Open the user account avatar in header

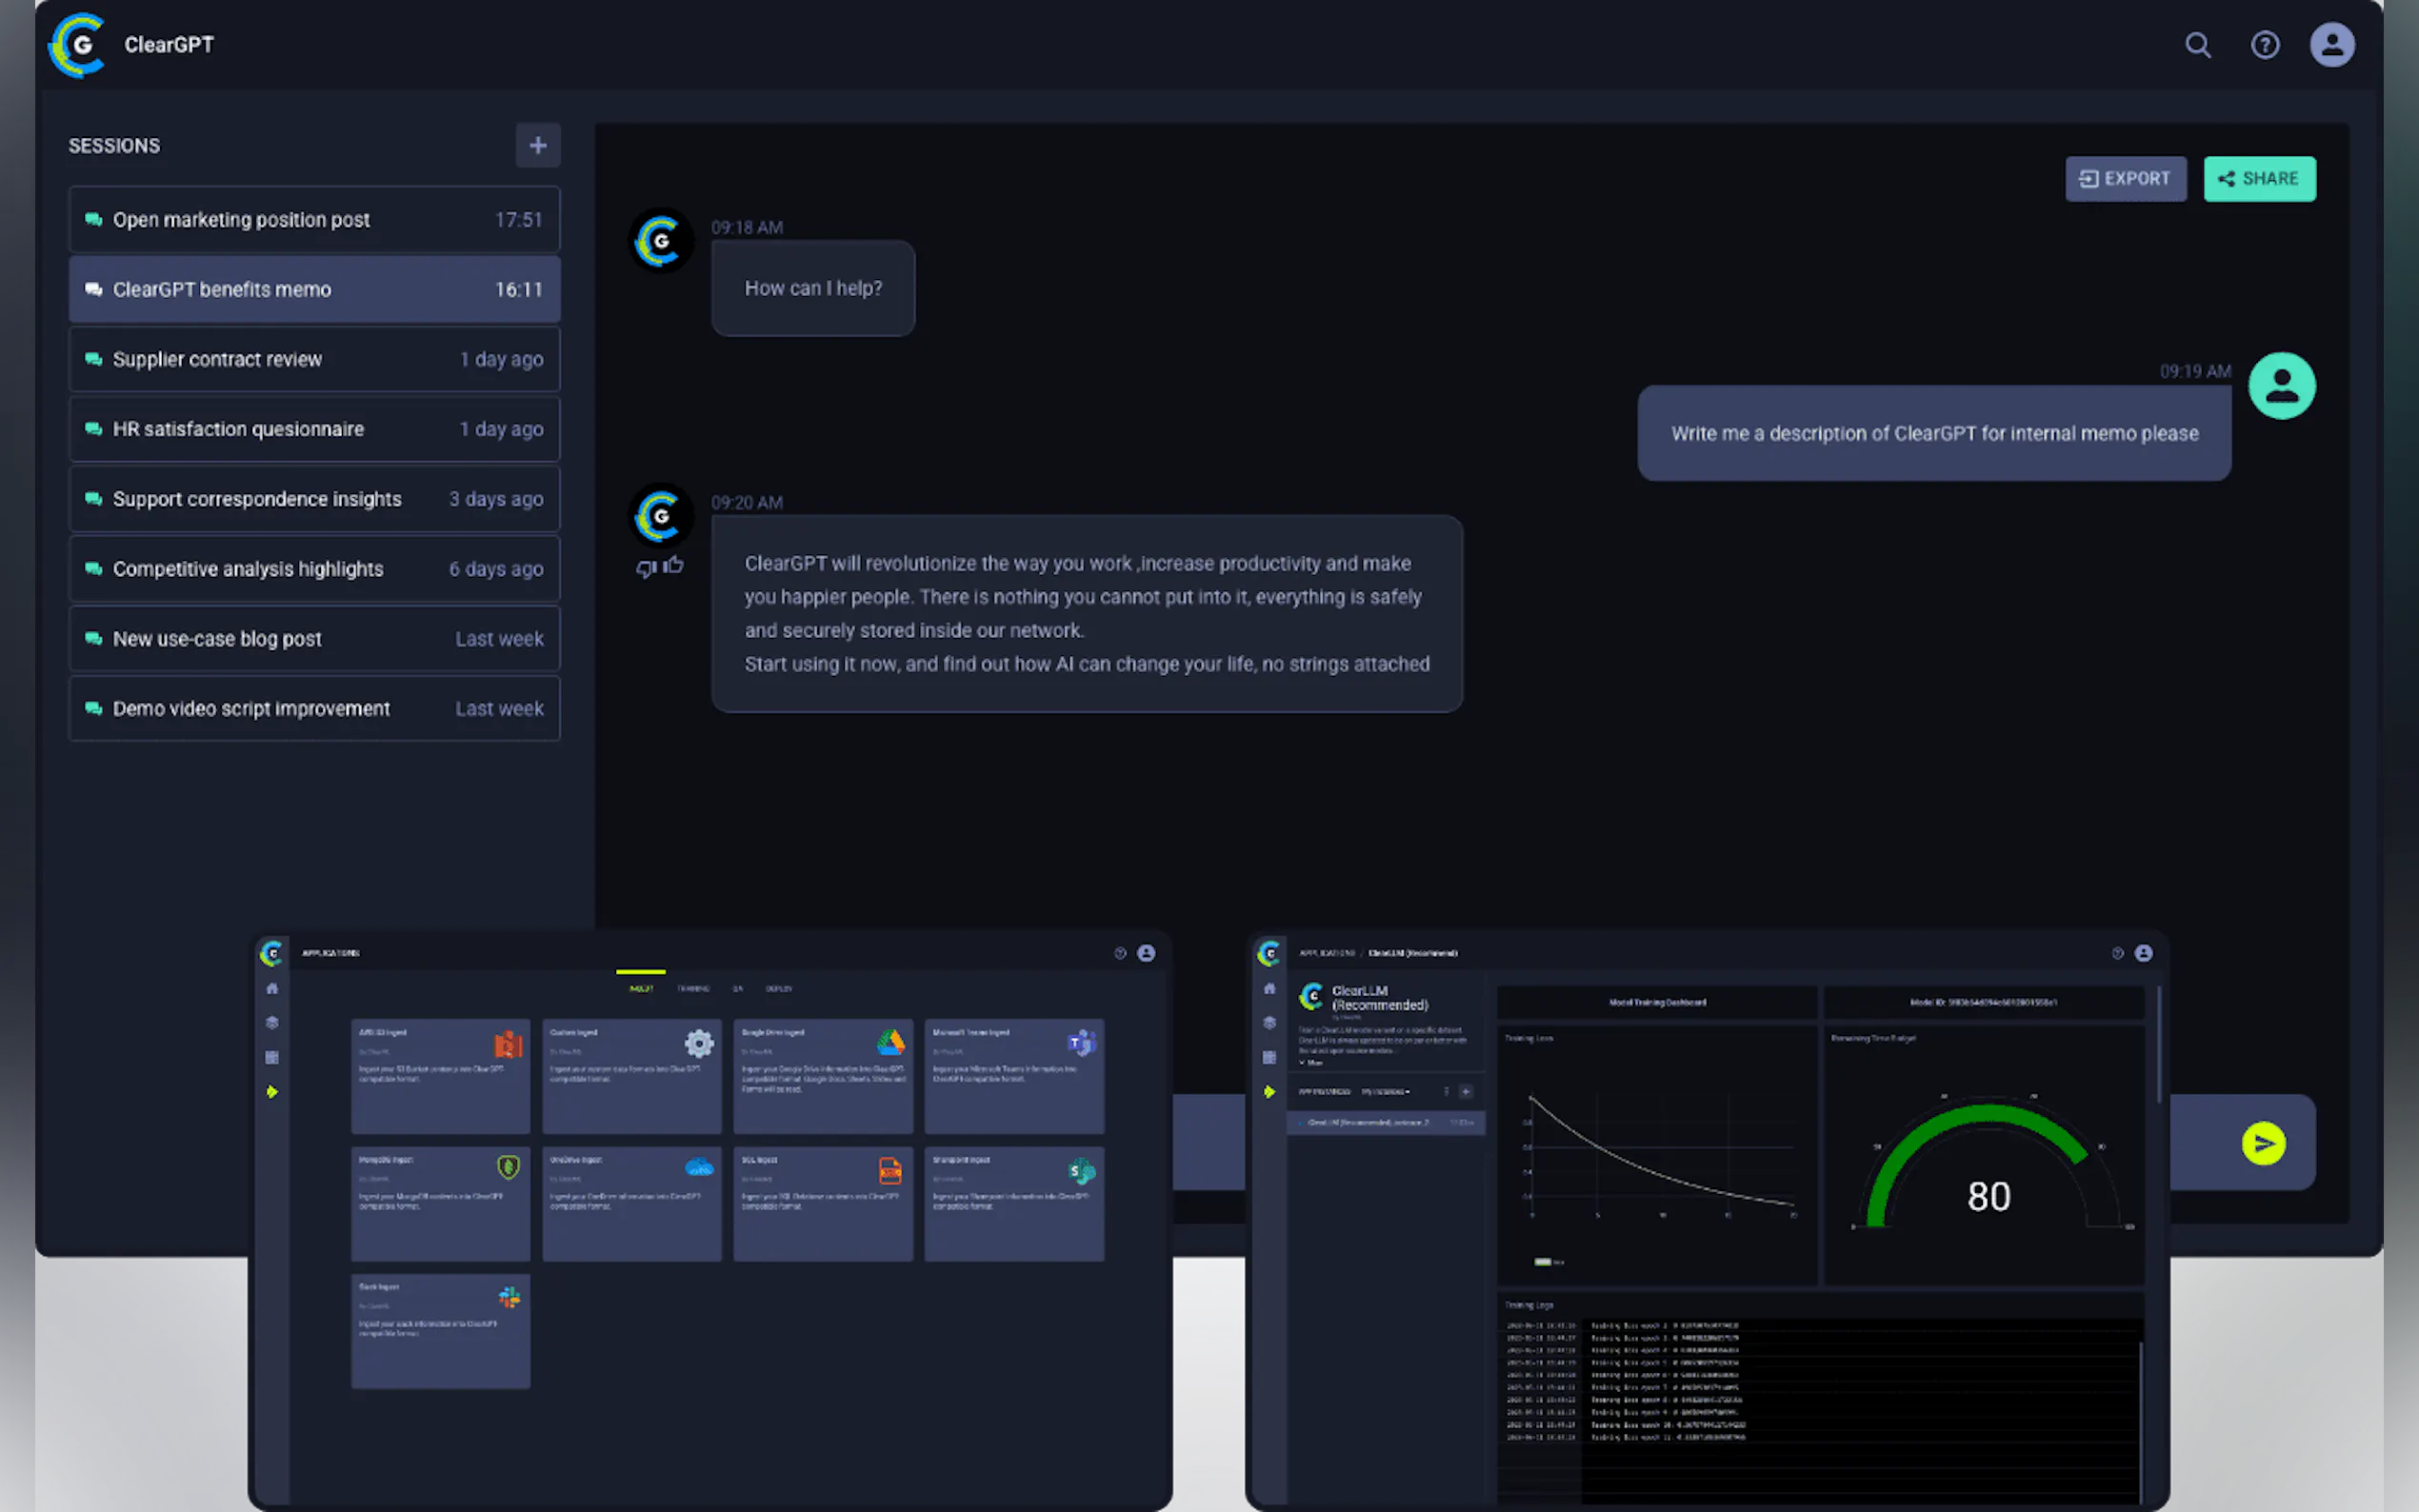(2331, 45)
